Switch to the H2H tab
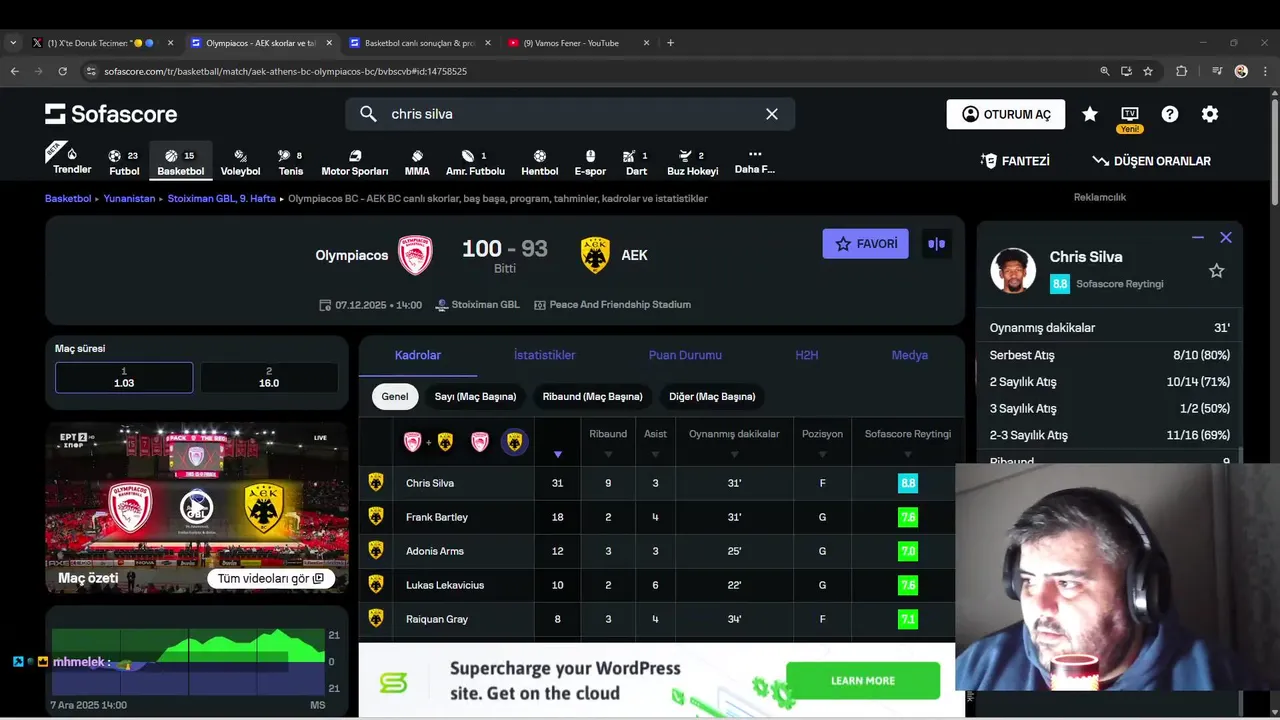This screenshot has width=1280, height=720. click(x=806, y=355)
